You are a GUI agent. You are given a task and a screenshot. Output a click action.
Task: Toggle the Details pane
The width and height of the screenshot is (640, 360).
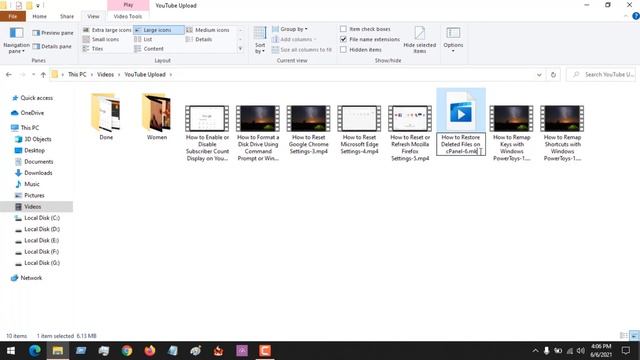point(52,47)
